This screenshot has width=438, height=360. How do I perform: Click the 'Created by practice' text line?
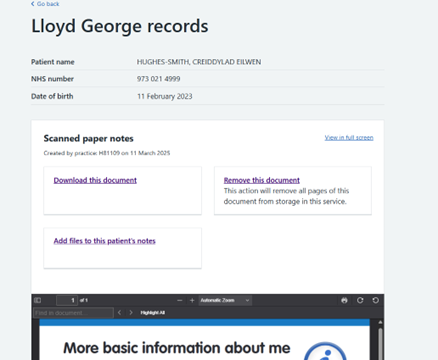click(x=107, y=153)
